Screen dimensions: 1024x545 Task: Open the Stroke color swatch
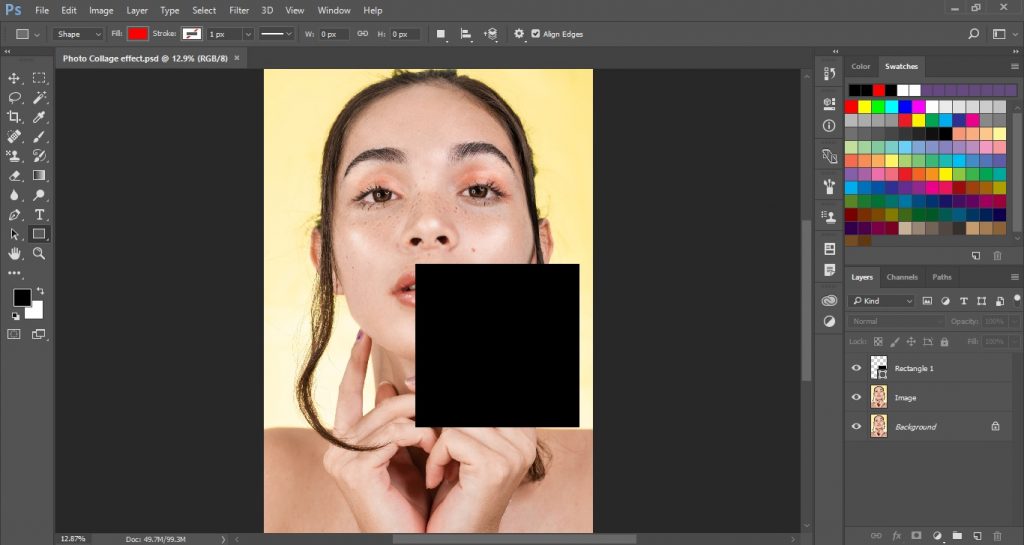pos(191,34)
